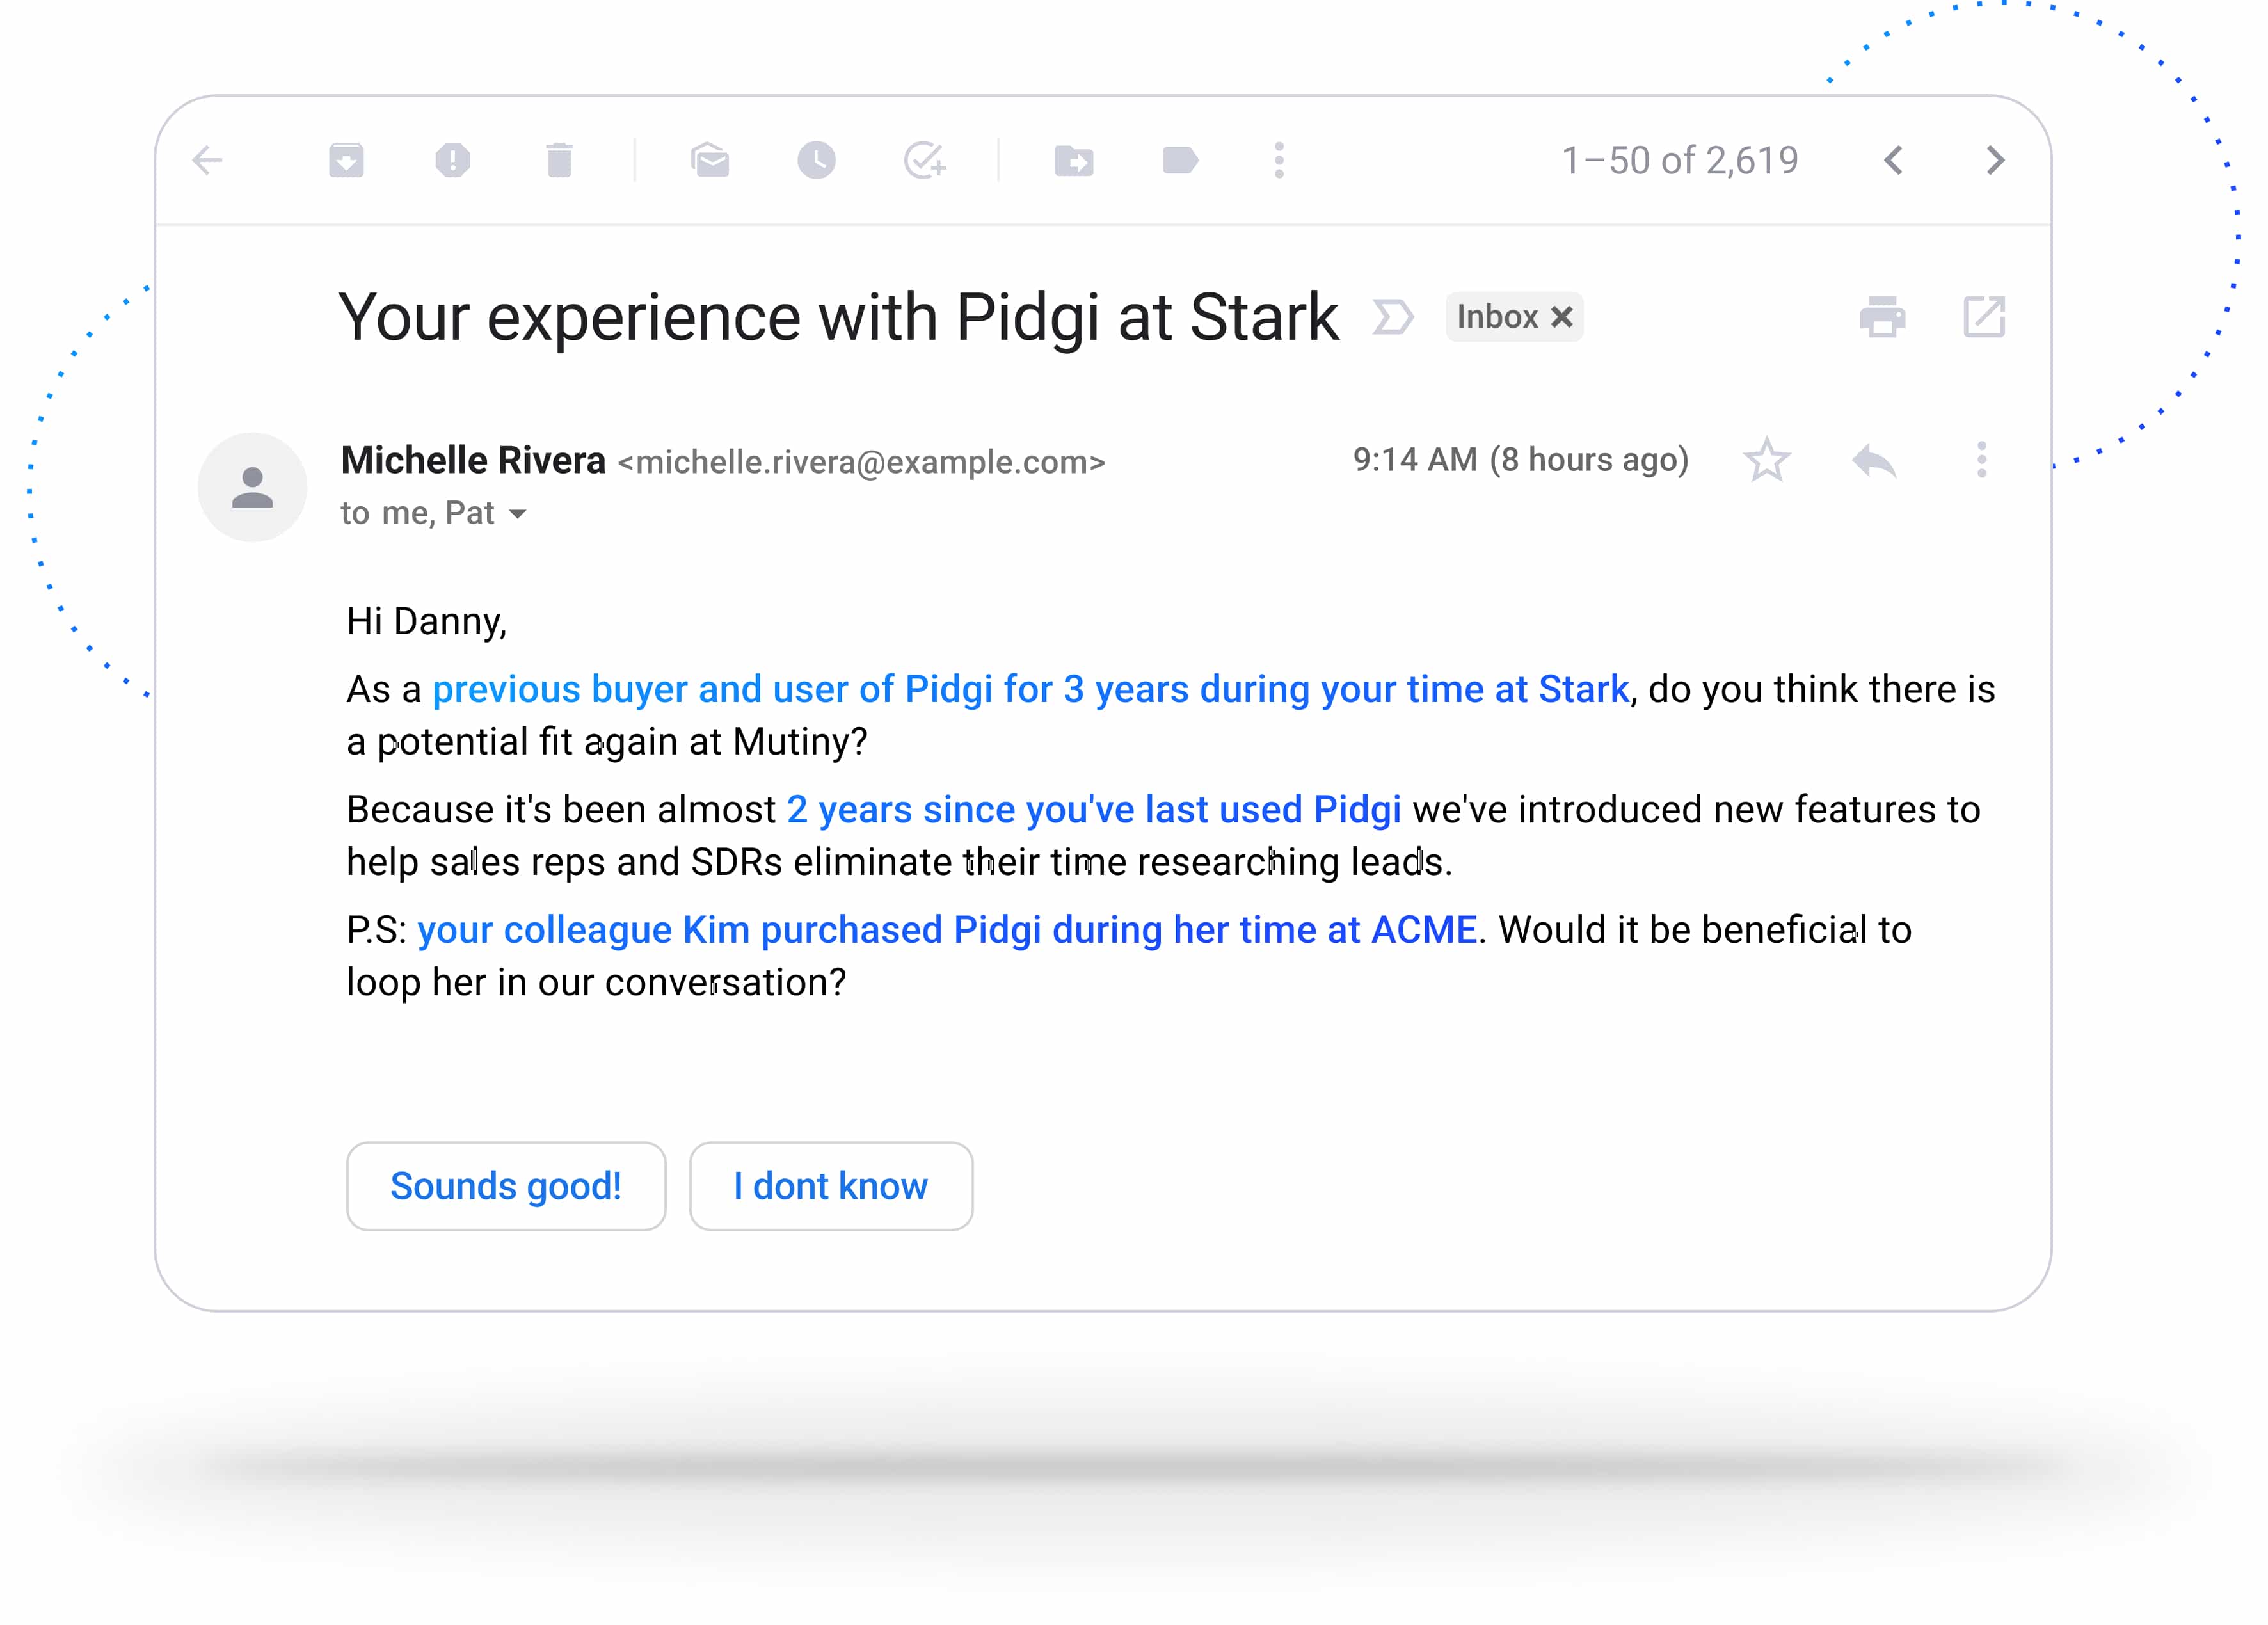Go back to the inbox list
Viewport: 2268px width, 1625px height.
[x=207, y=160]
